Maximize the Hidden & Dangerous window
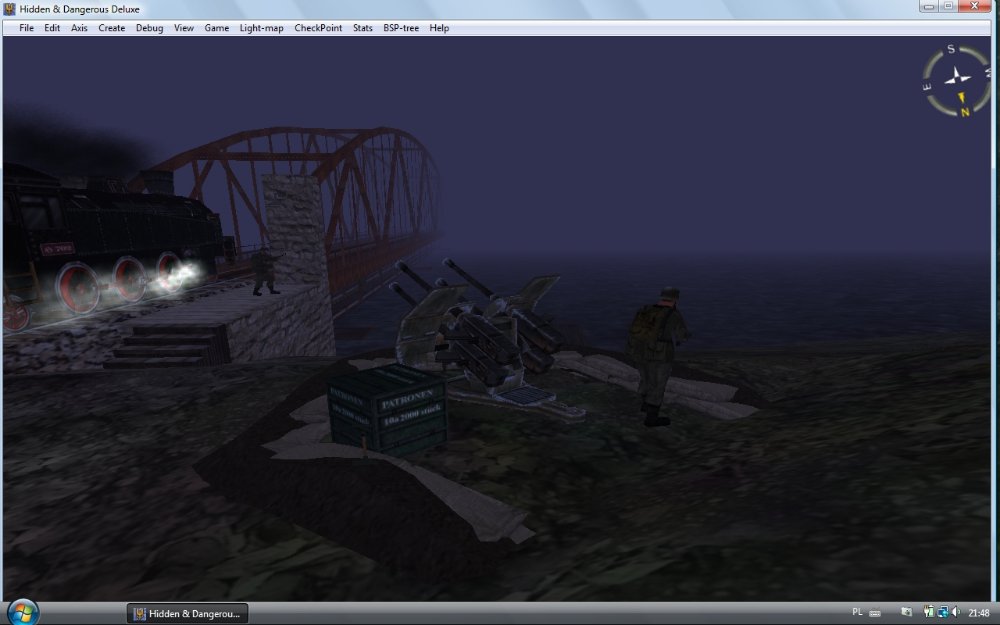Screen dimensions: 1000x625 click(x=948, y=6)
